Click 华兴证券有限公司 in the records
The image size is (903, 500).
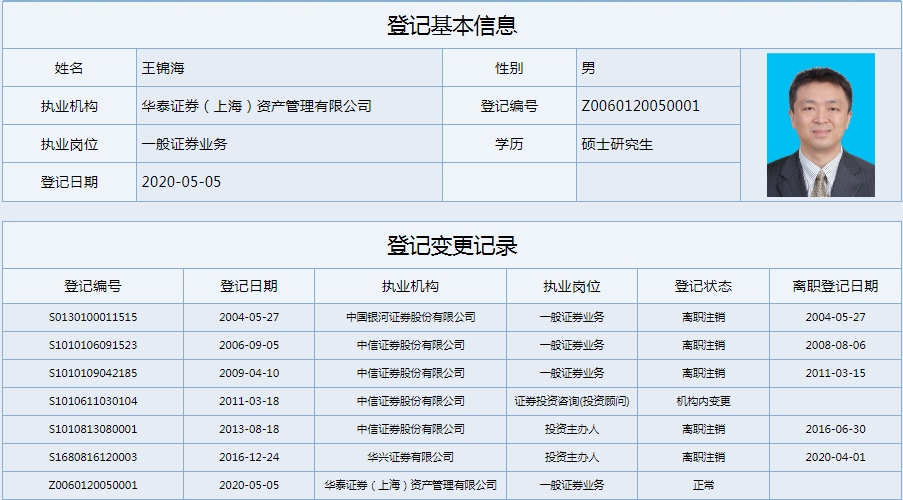(411, 457)
